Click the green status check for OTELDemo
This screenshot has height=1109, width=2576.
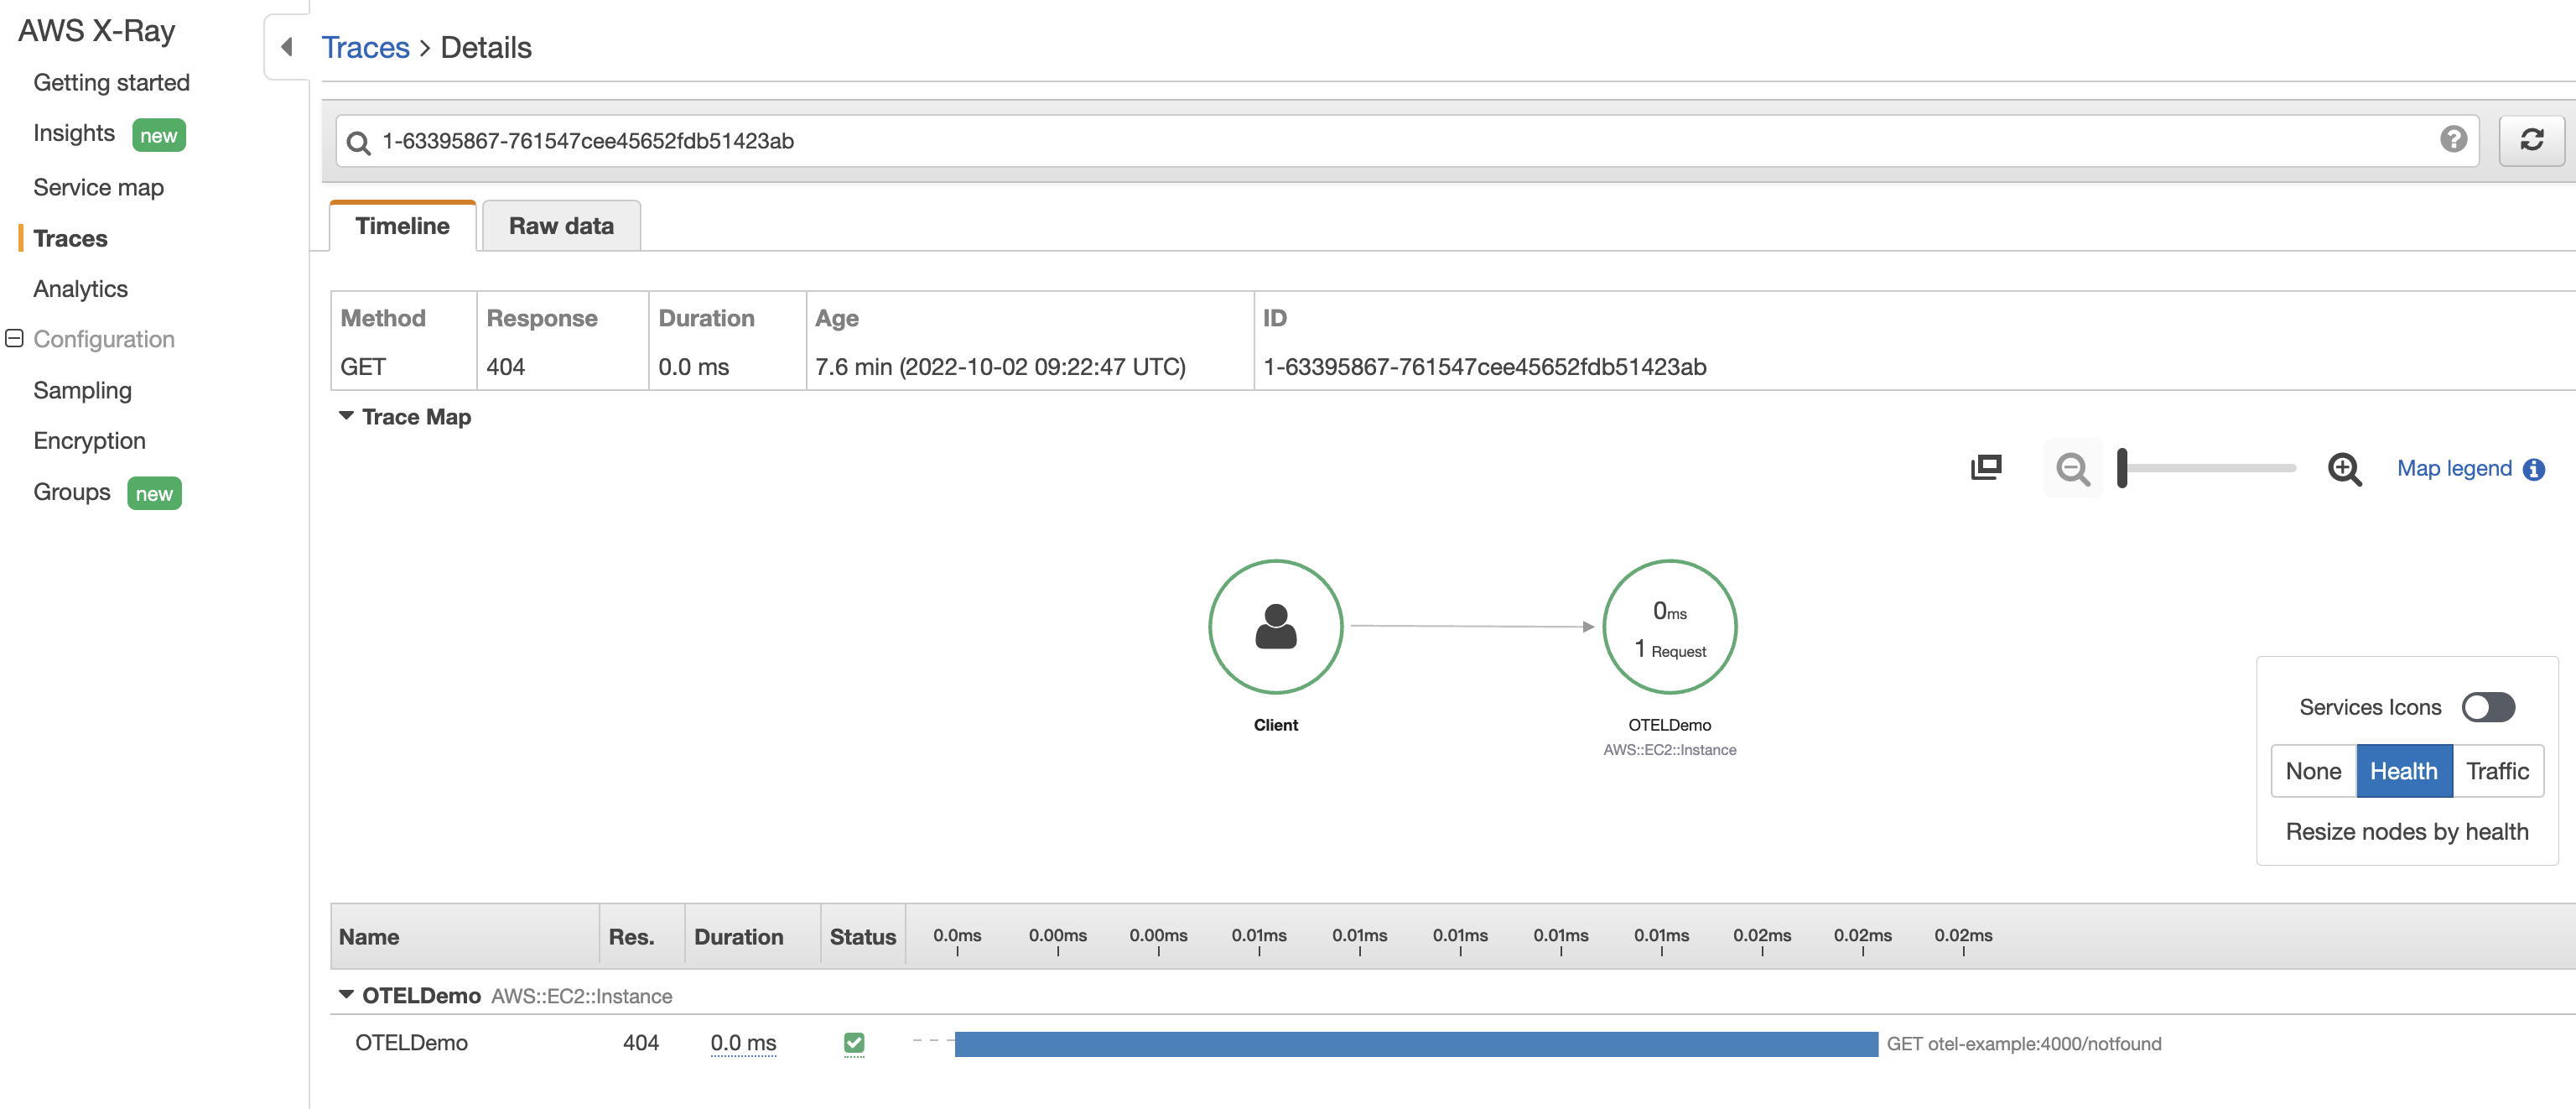[853, 1043]
